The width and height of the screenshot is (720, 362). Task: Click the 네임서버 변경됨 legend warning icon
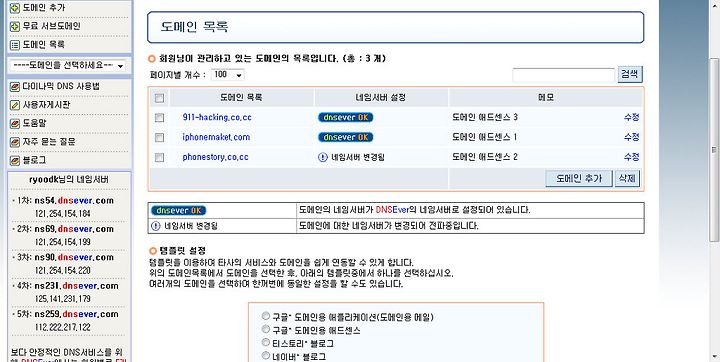click(156, 226)
